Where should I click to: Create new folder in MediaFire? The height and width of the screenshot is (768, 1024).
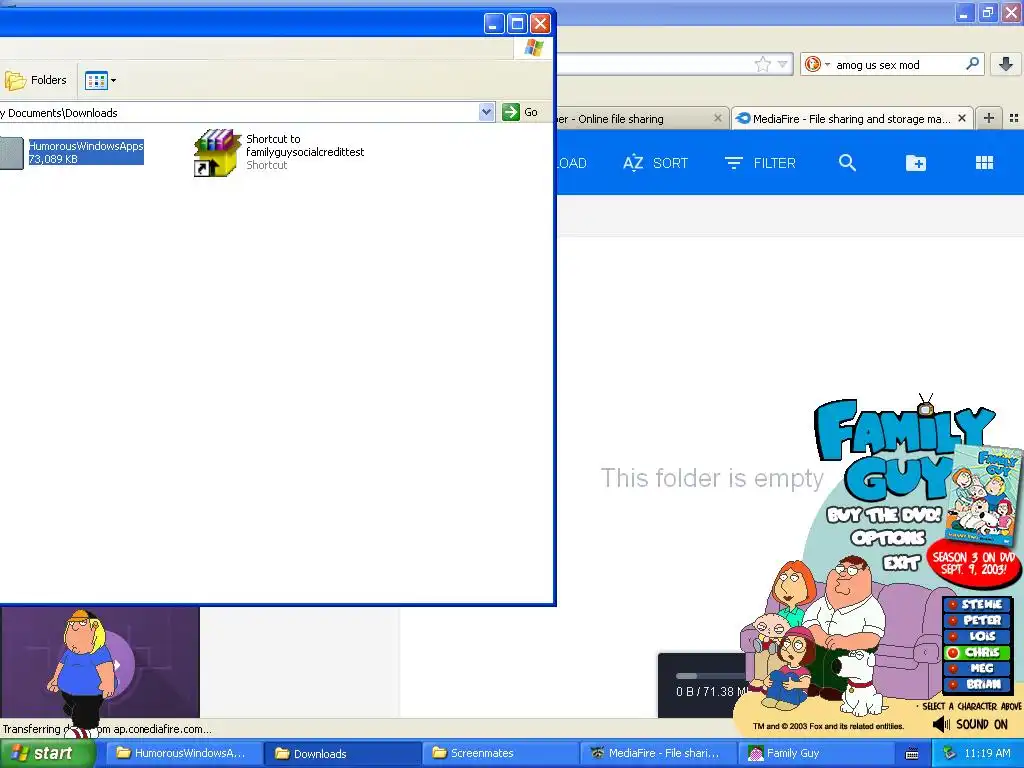pyautogui.click(x=916, y=163)
